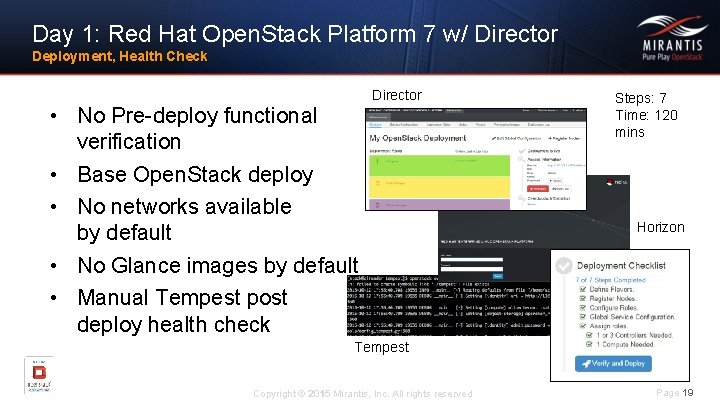Open the Service Configuration tab in Director
720x405 pixels.
[x=404, y=124]
